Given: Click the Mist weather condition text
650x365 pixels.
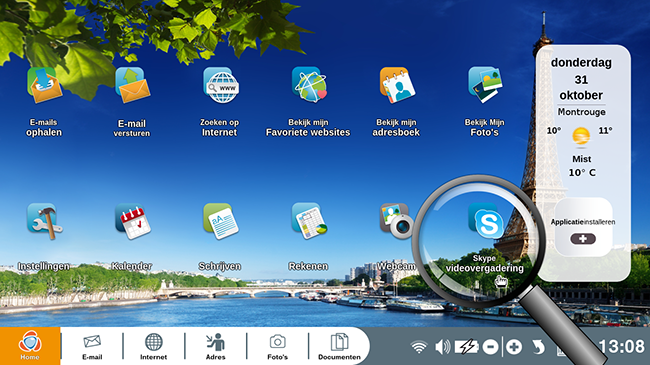Looking at the screenshot, I should [582, 159].
